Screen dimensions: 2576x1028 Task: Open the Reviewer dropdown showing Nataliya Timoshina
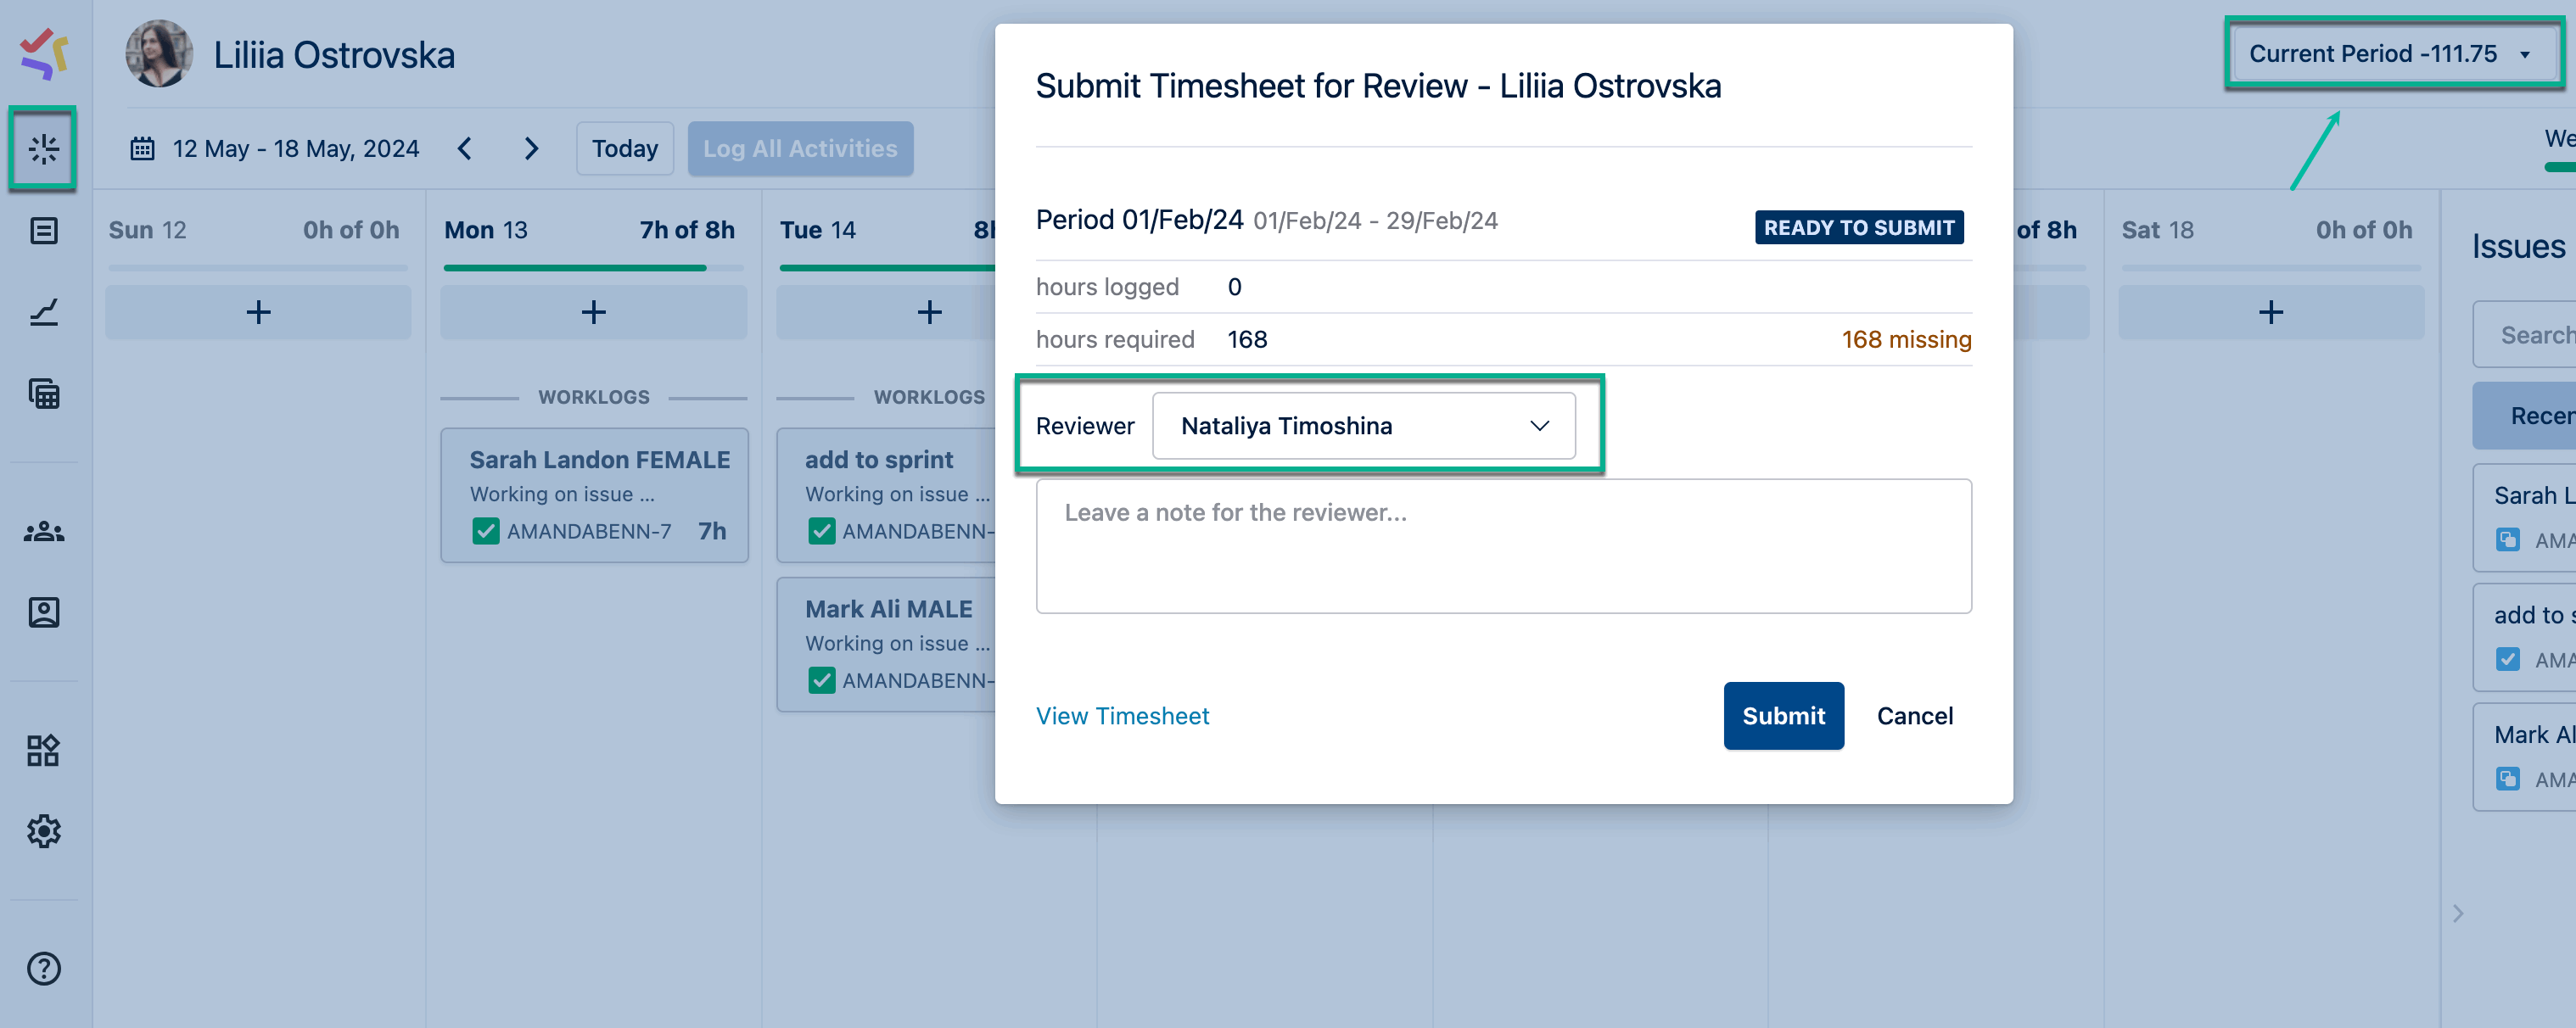click(1363, 425)
